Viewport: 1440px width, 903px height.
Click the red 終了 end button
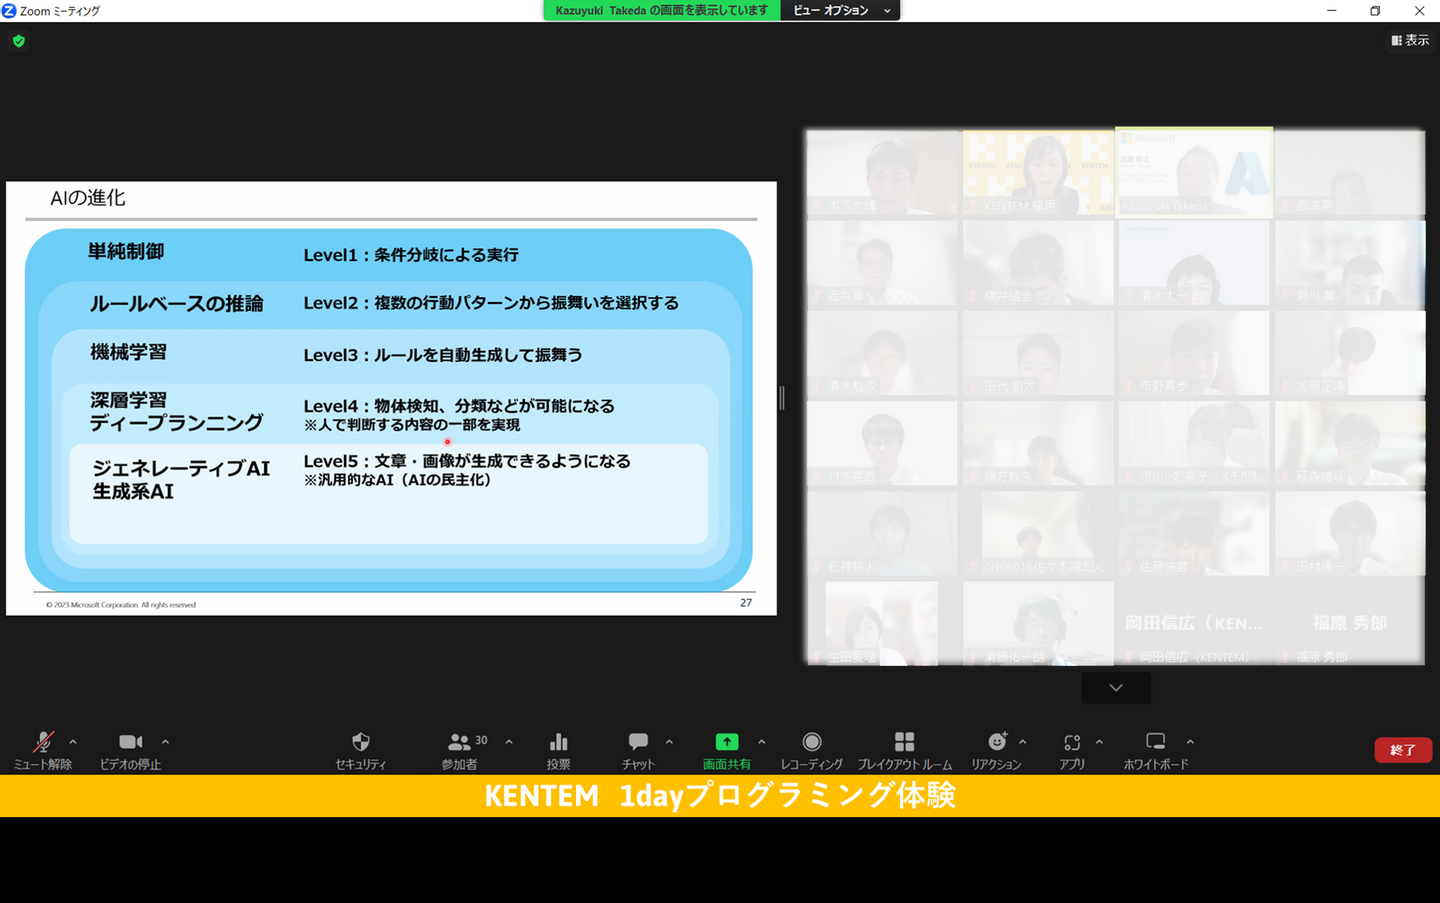1402,750
